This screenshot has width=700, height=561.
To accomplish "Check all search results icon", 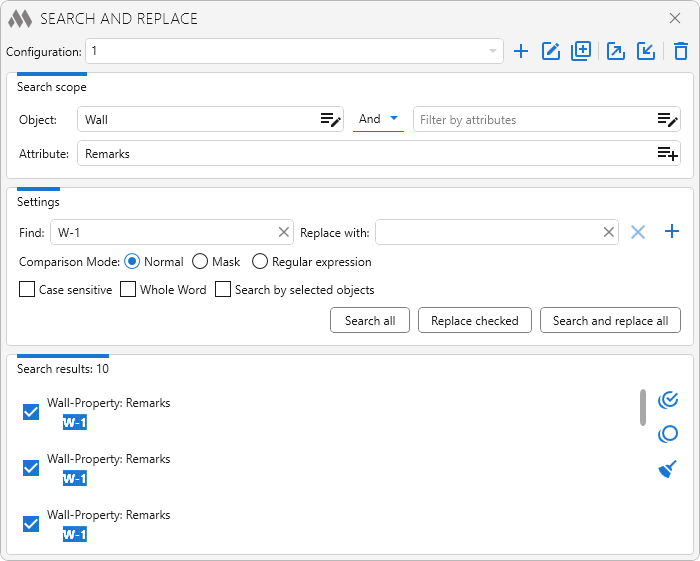I will click(x=668, y=400).
